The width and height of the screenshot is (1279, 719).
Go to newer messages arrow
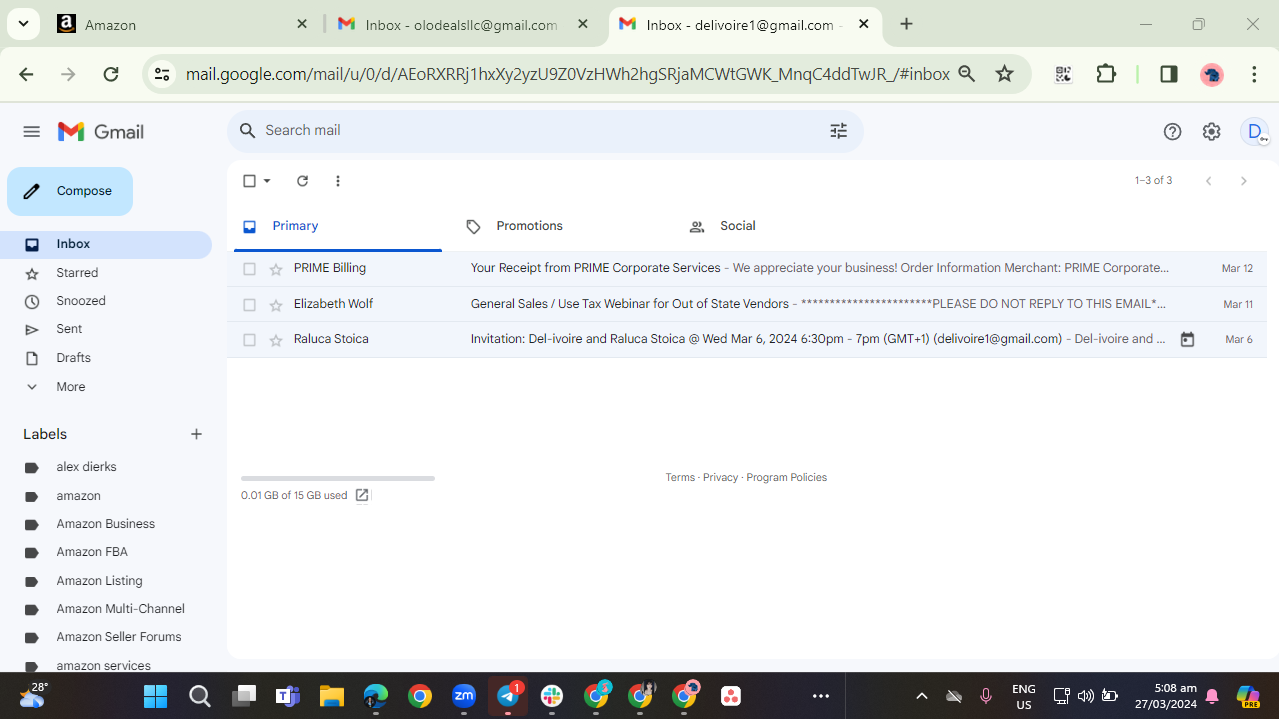(x=1208, y=181)
